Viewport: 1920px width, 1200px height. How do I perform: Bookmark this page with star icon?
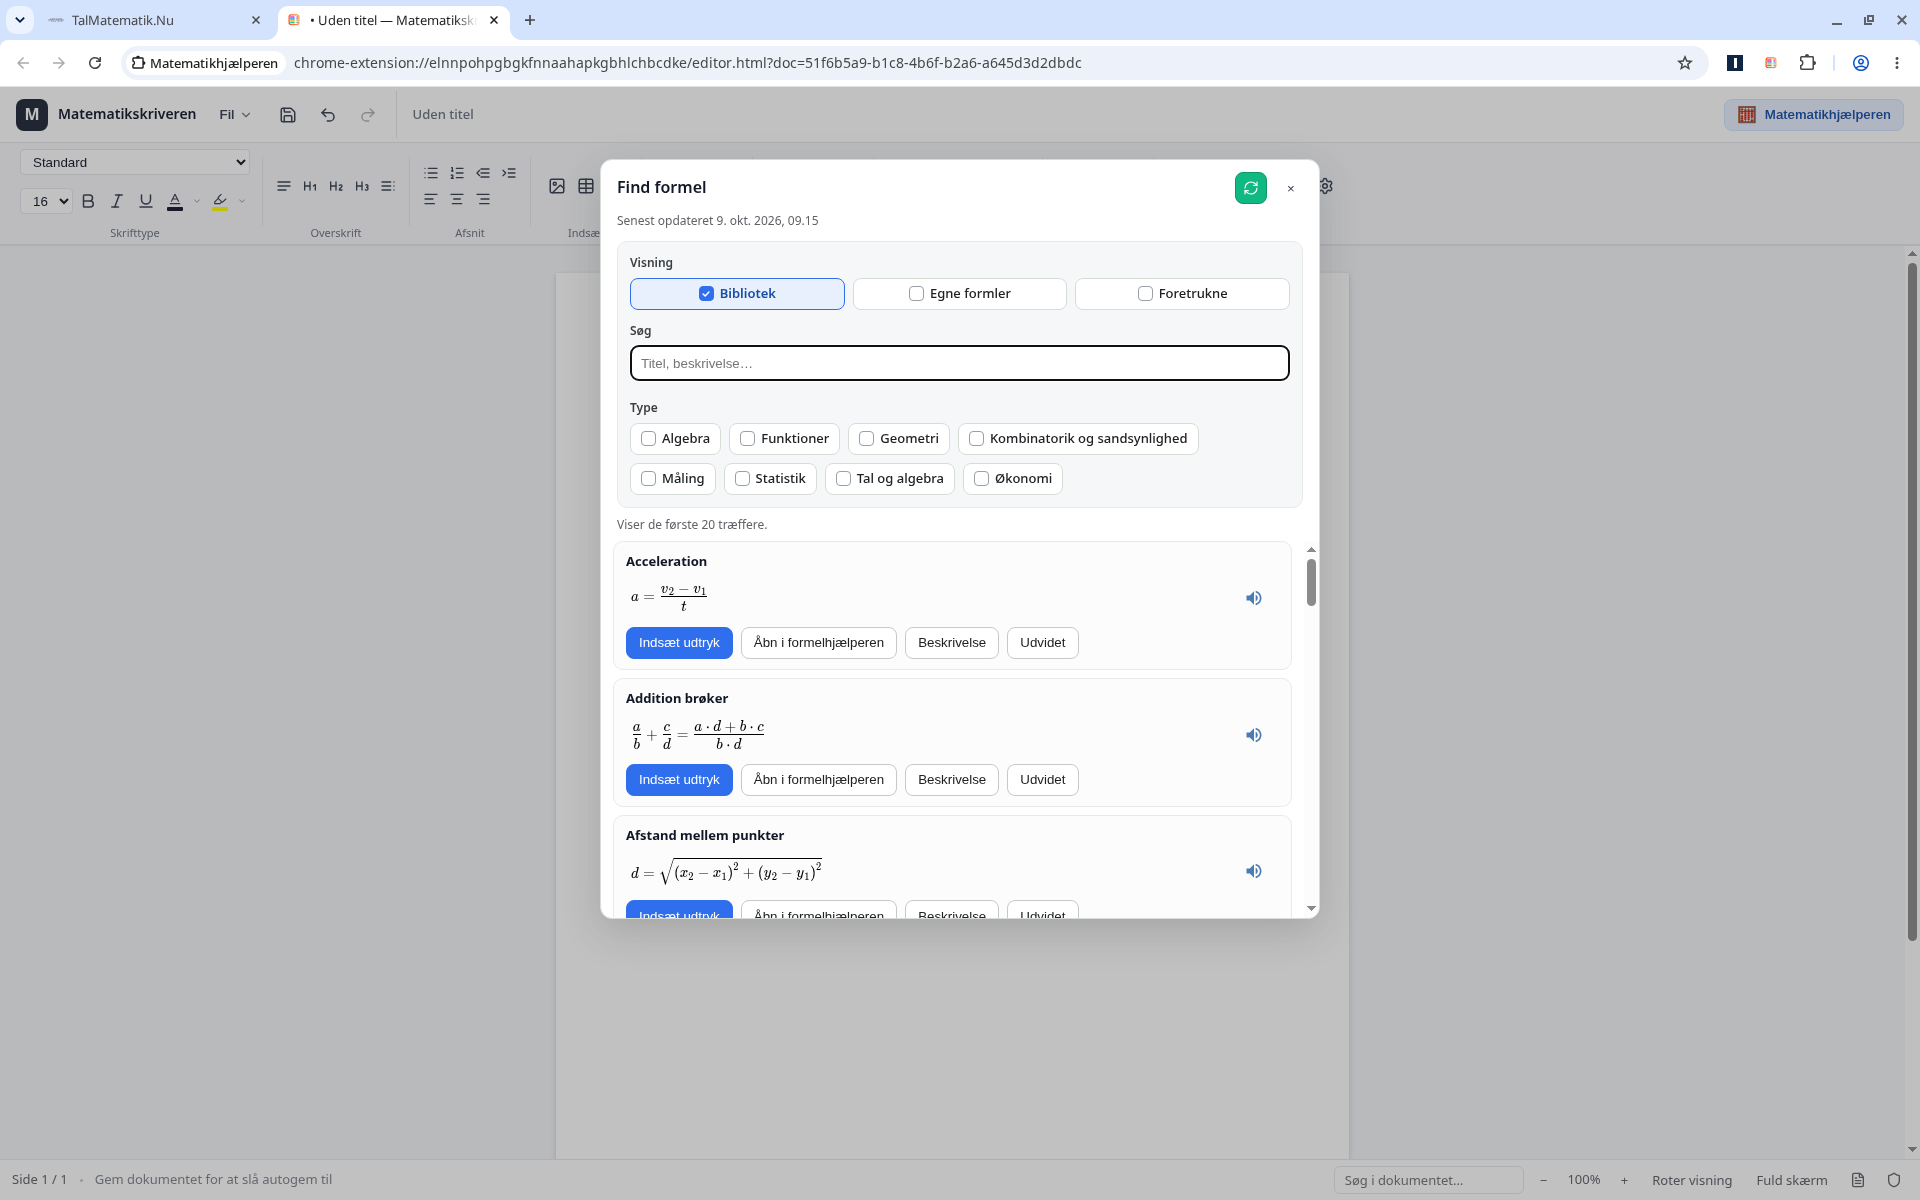click(x=1685, y=63)
